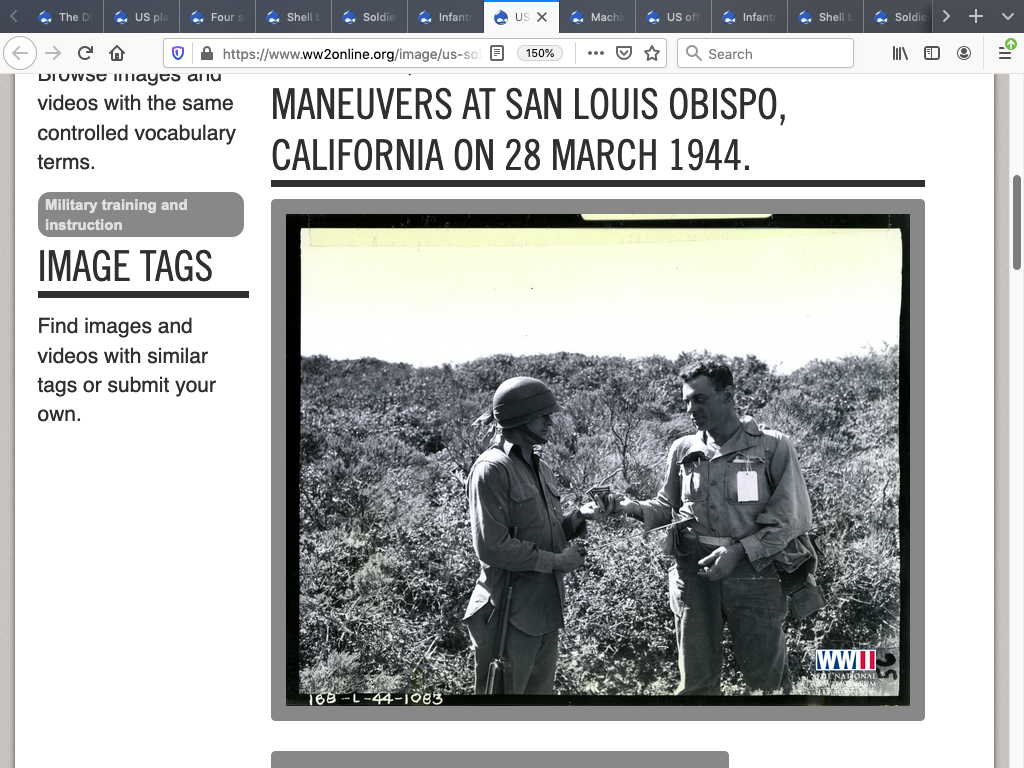Open 'Military training and instruction' term
Screen dimensions: 1024x768
tap(141, 214)
